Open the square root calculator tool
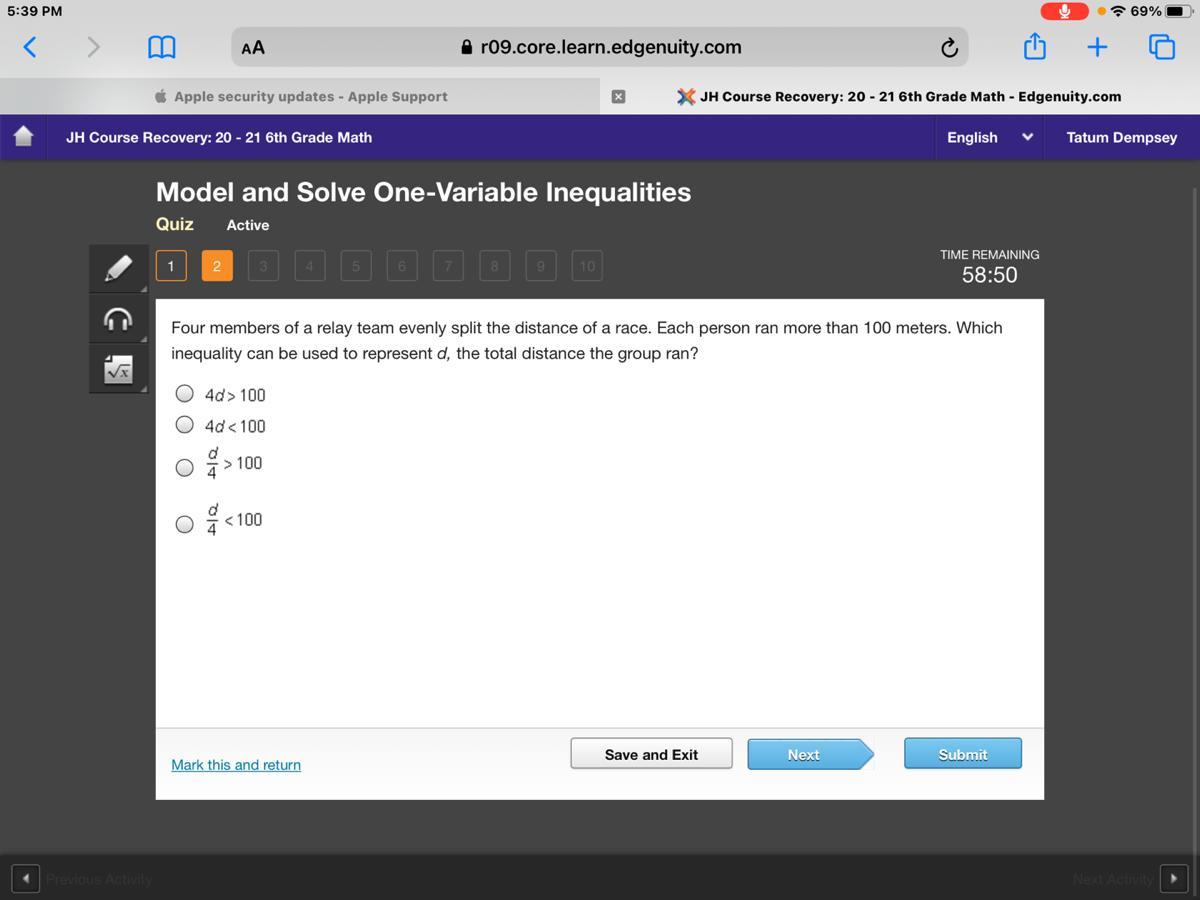 (x=118, y=370)
